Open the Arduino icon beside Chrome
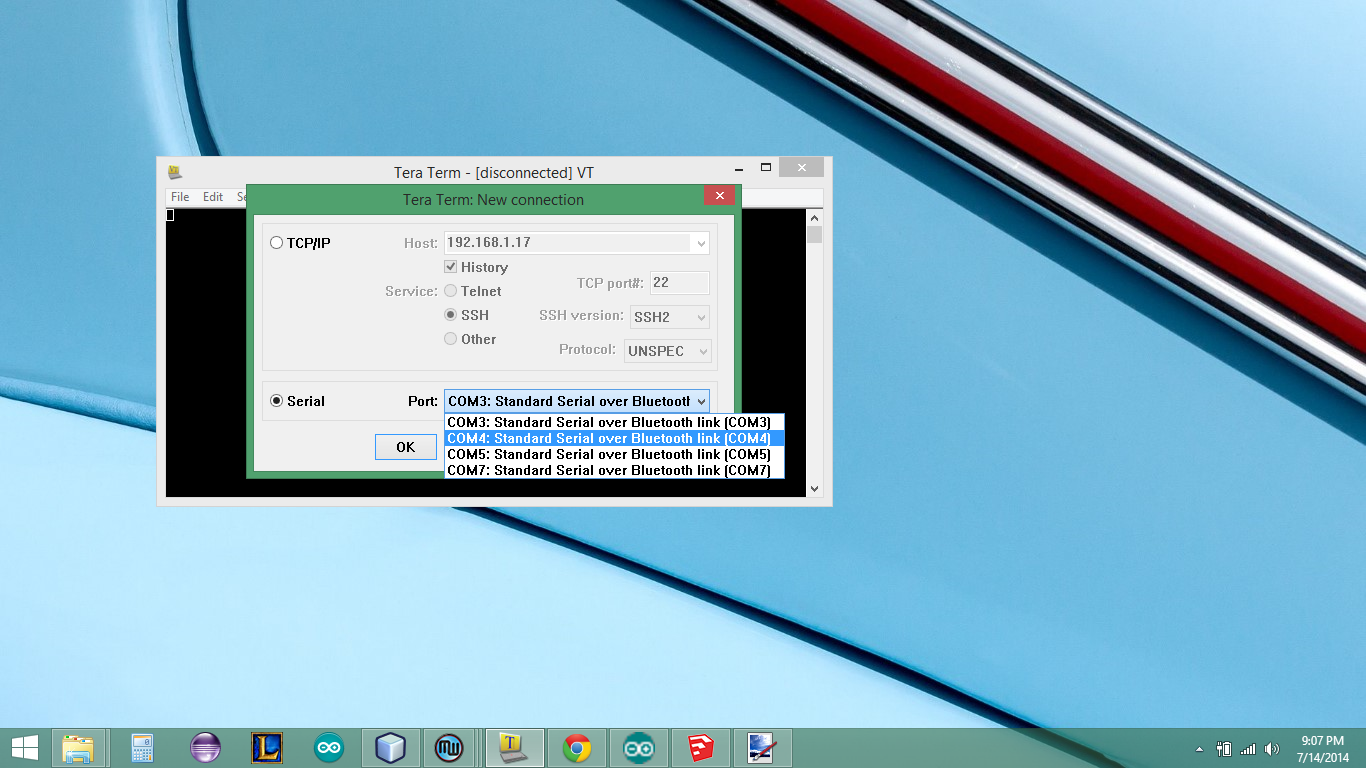The height and width of the screenshot is (768, 1366). (x=639, y=748)
